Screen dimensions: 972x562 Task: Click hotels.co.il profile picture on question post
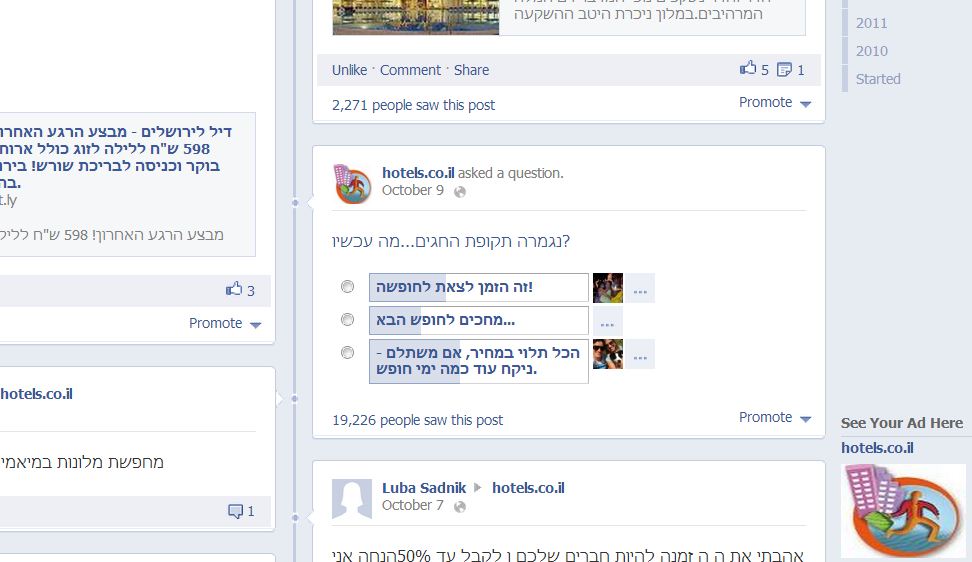tap(352, 183)
